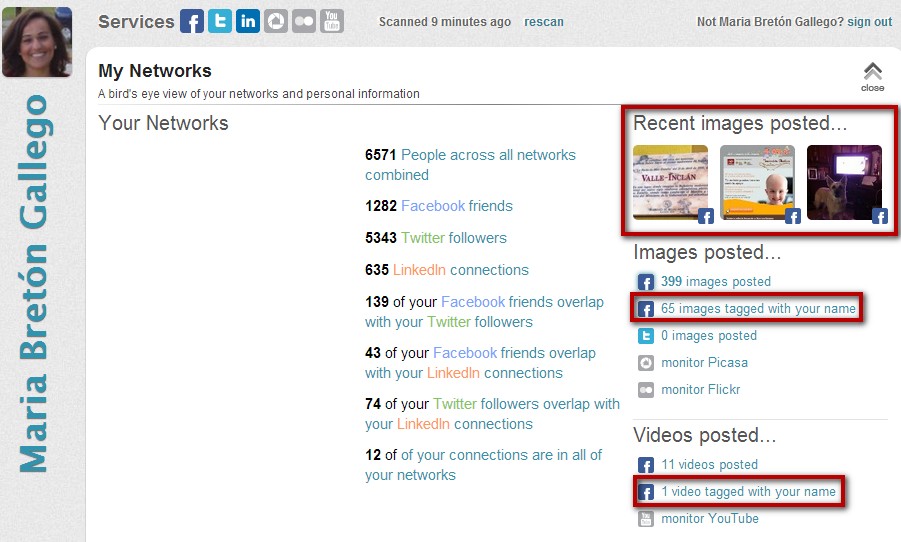This screenshot has width=901, height=542.
Task: Open 11 videos posted link
Action: coord(709,464)
